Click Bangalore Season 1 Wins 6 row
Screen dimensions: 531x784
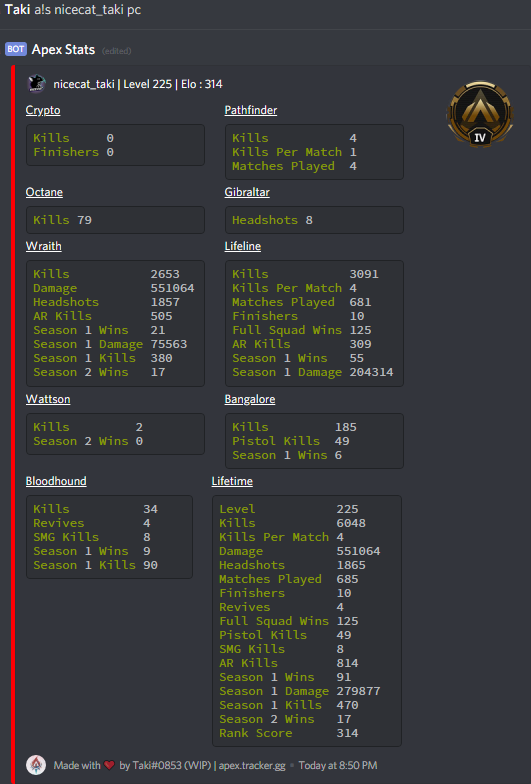[x=287, y=455]
